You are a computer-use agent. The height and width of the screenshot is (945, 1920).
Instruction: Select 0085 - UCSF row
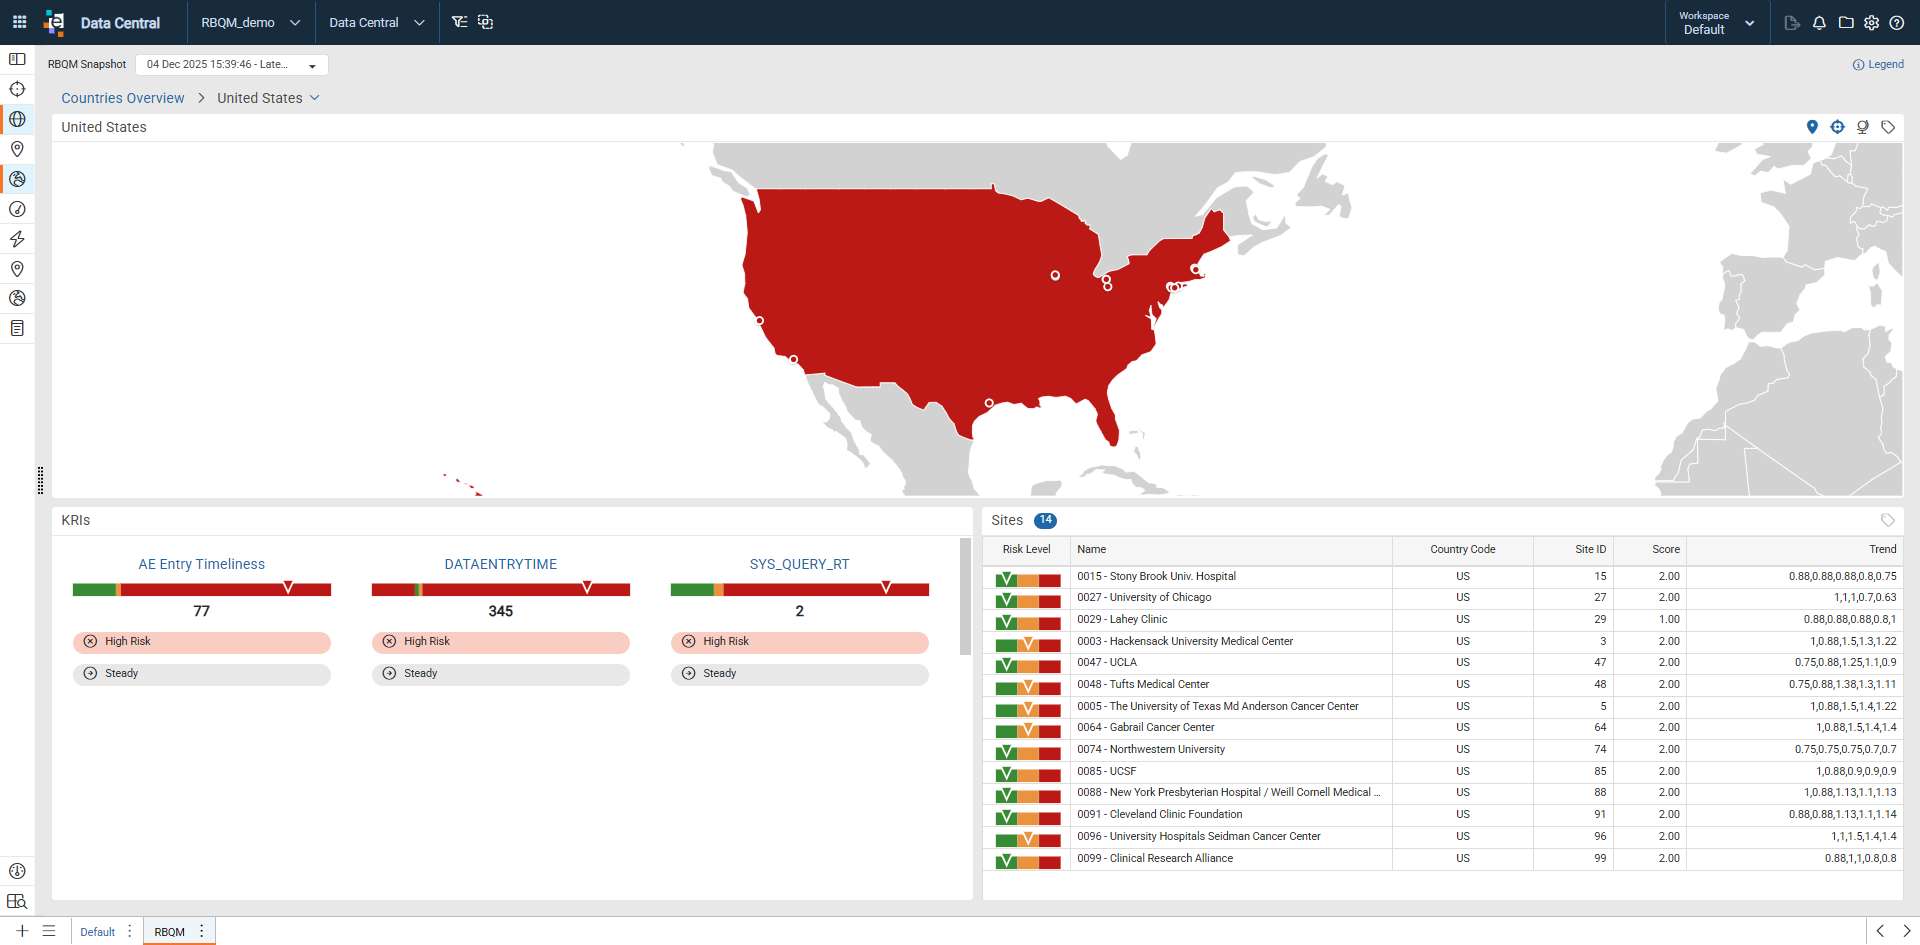coord(1442,772)
